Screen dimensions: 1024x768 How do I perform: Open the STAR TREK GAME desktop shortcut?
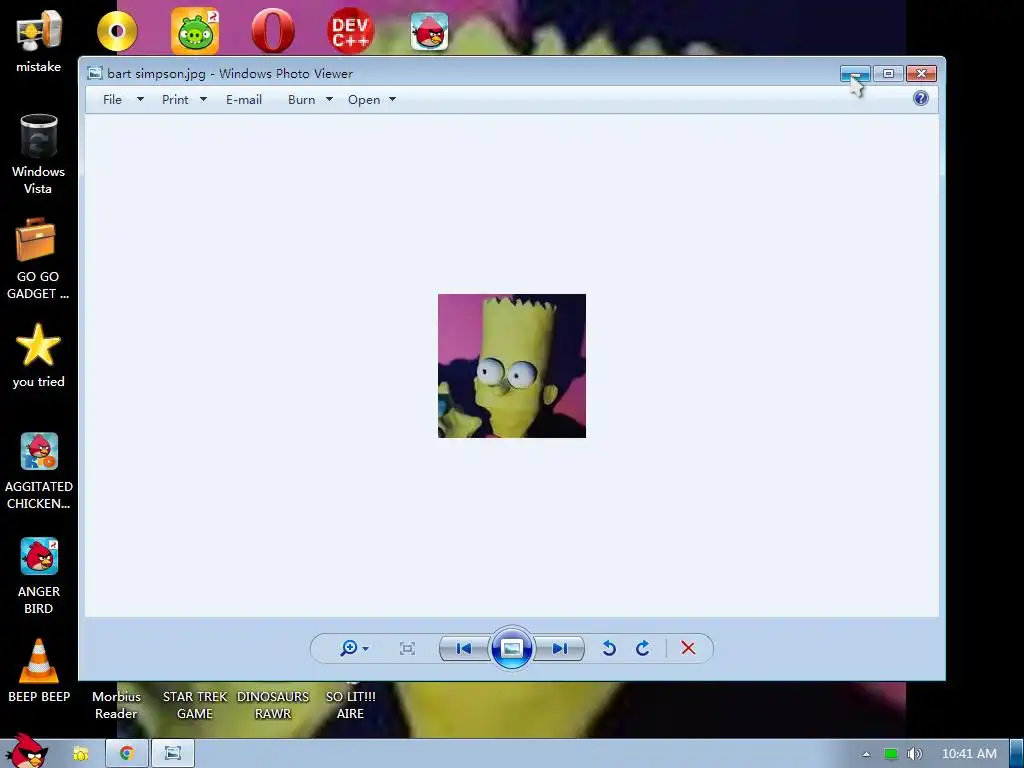coord(195,705)
